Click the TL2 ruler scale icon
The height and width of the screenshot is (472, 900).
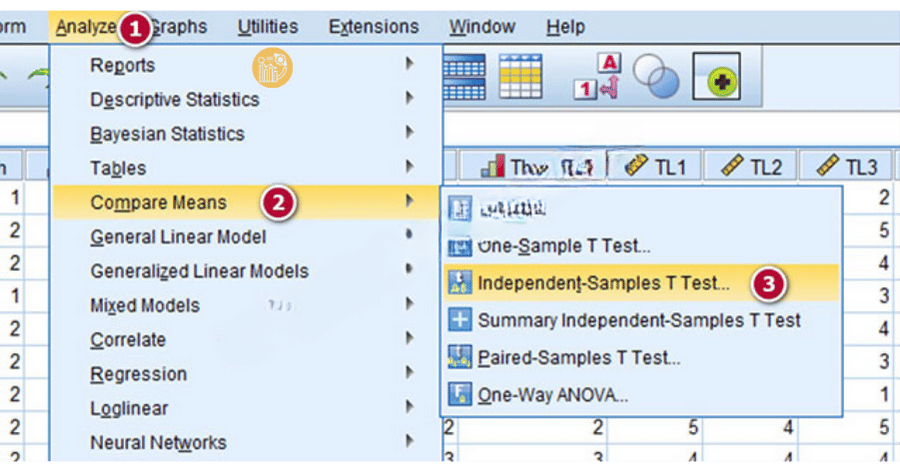click(732, 165)
